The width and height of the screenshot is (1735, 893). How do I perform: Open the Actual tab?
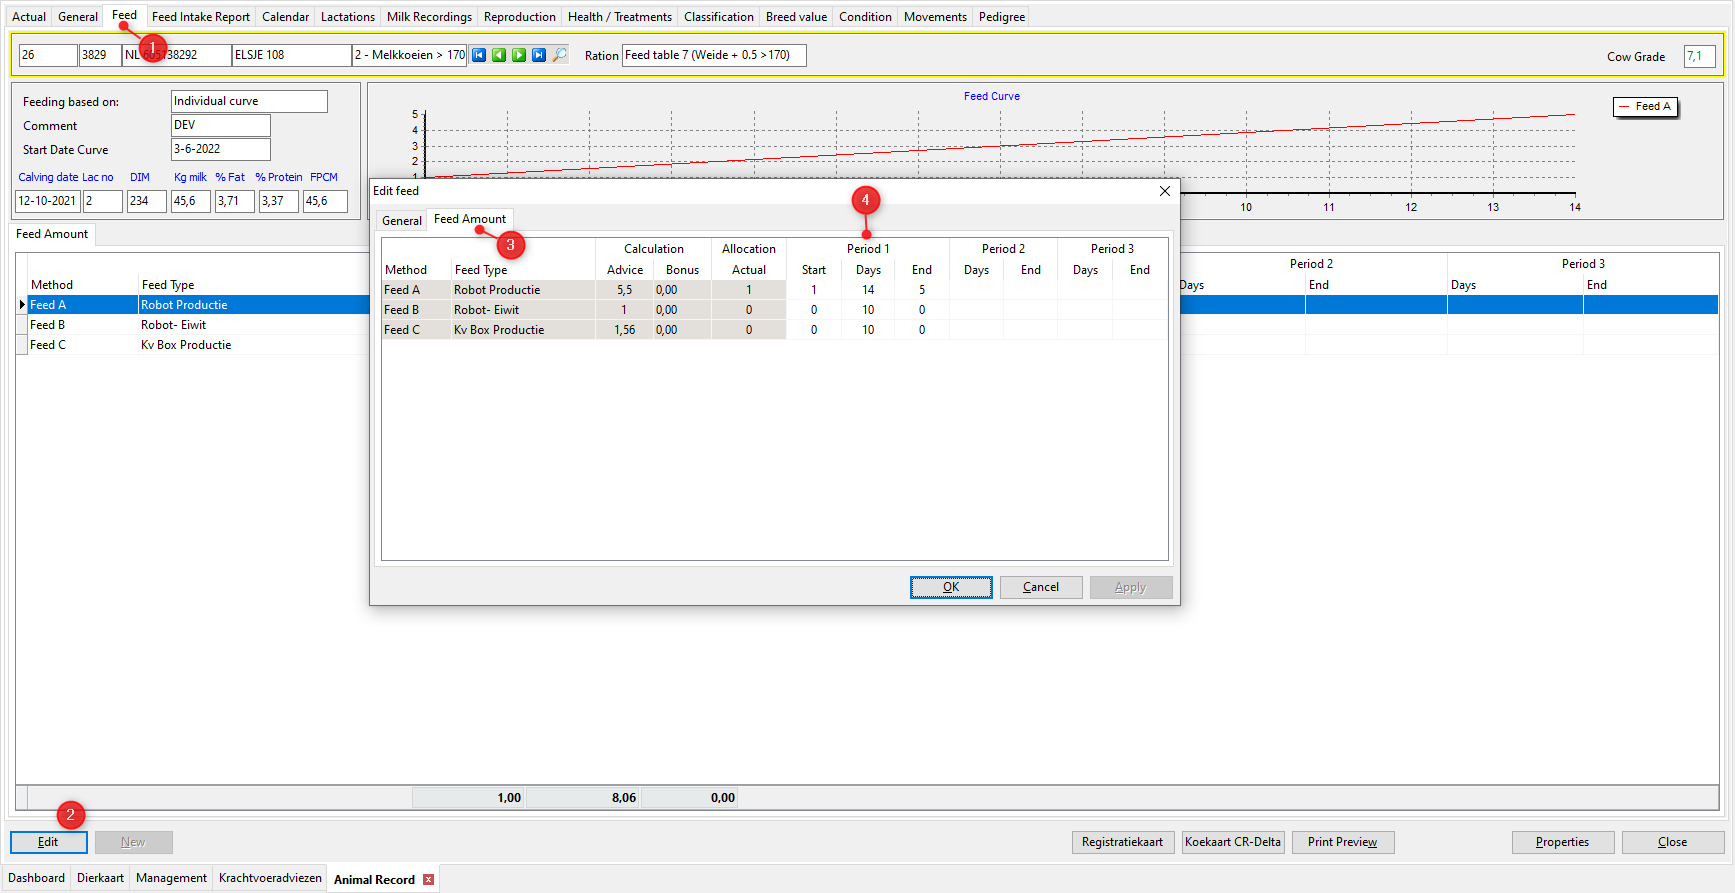[29, 17]
